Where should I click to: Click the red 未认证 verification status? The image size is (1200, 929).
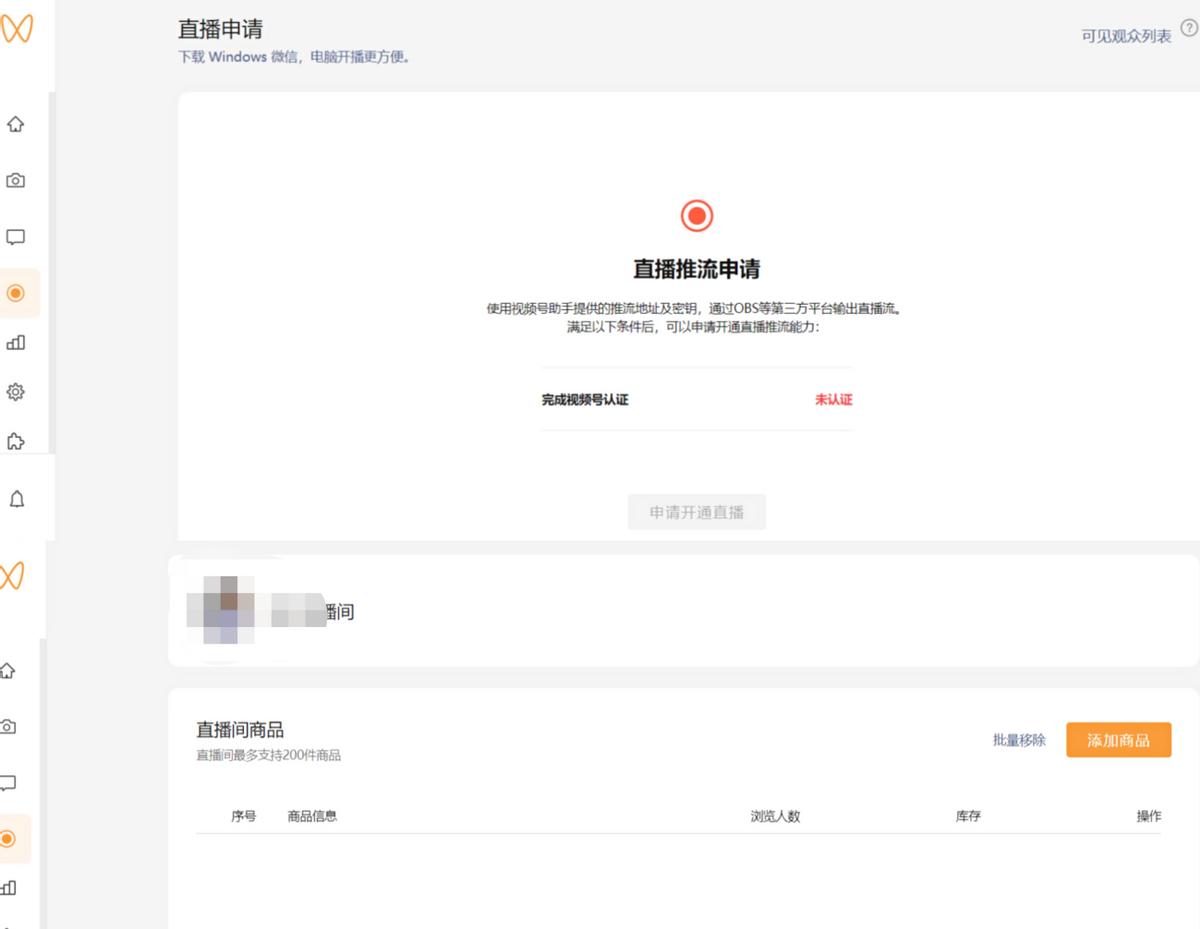tap(832, 399)
